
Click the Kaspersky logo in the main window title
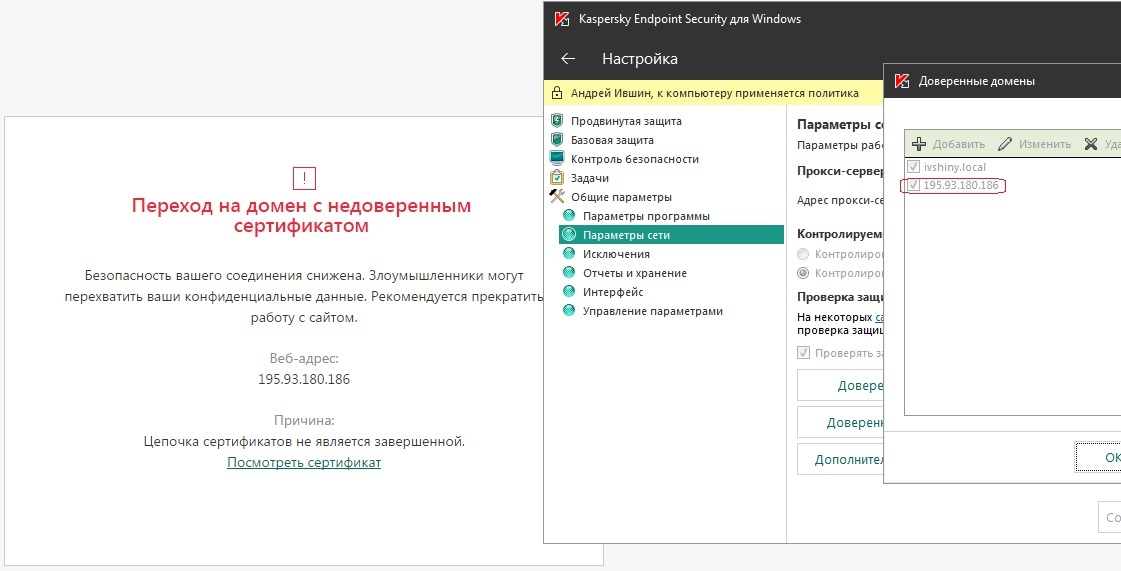tap(562, 19)
